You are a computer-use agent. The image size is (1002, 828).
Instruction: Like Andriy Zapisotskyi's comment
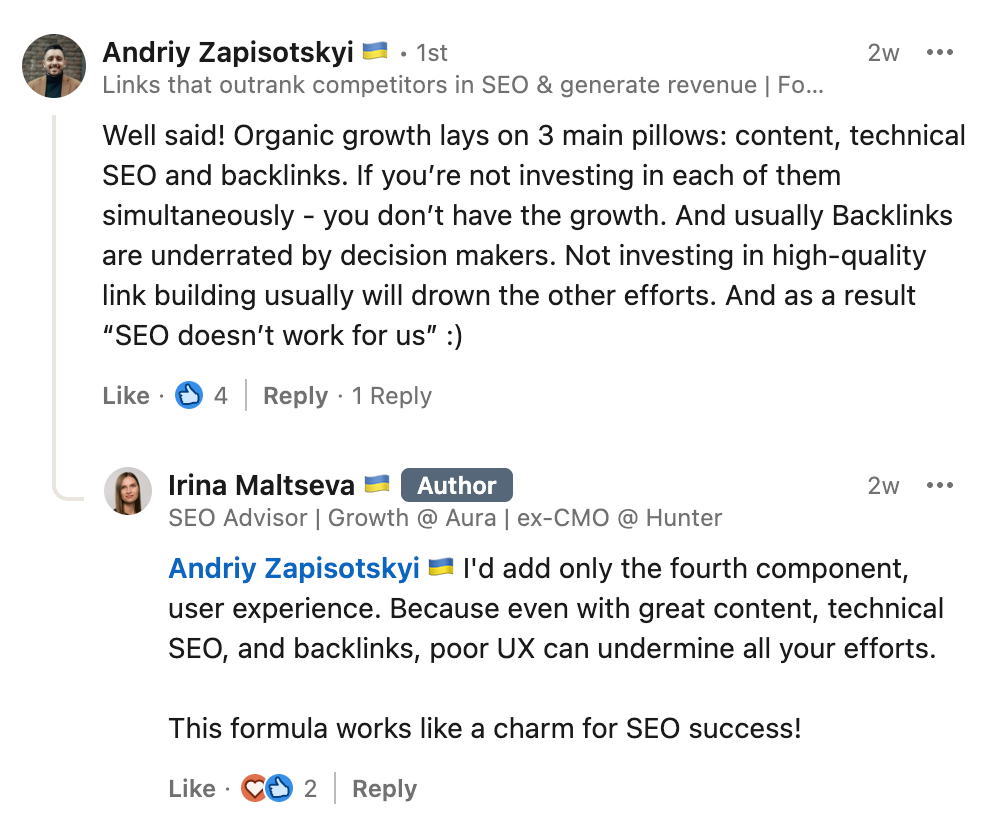[x=126, y=396]
